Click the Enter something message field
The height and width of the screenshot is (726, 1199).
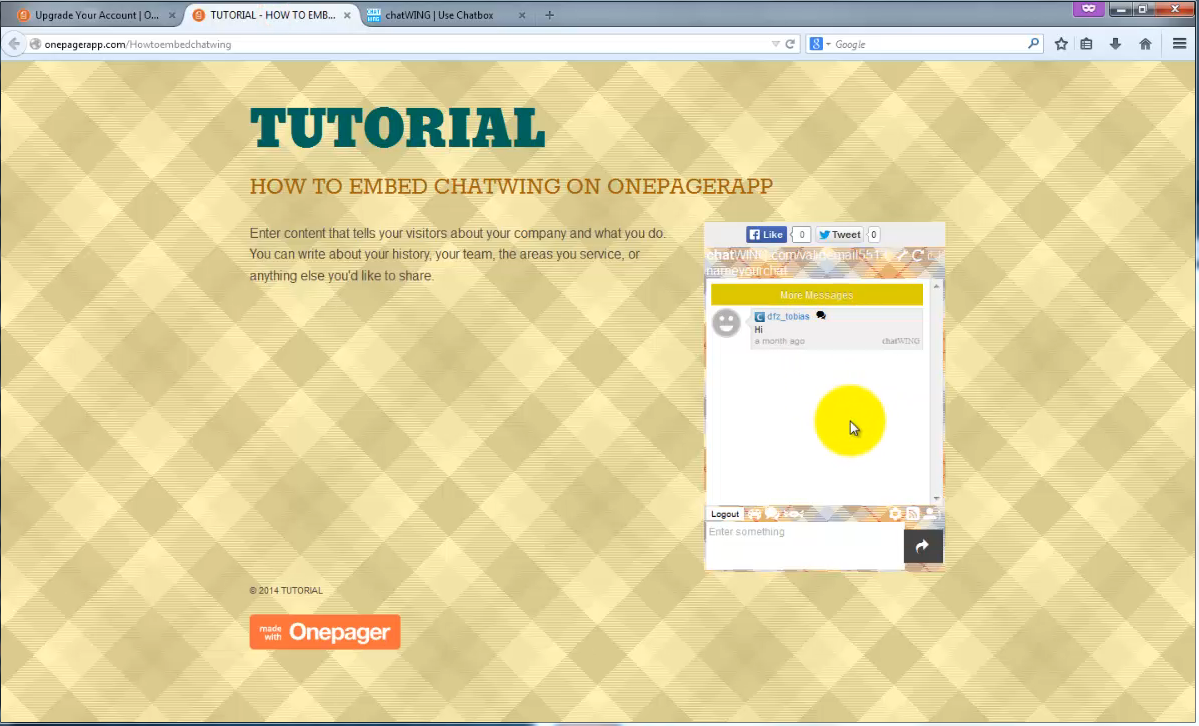[804, 545]
